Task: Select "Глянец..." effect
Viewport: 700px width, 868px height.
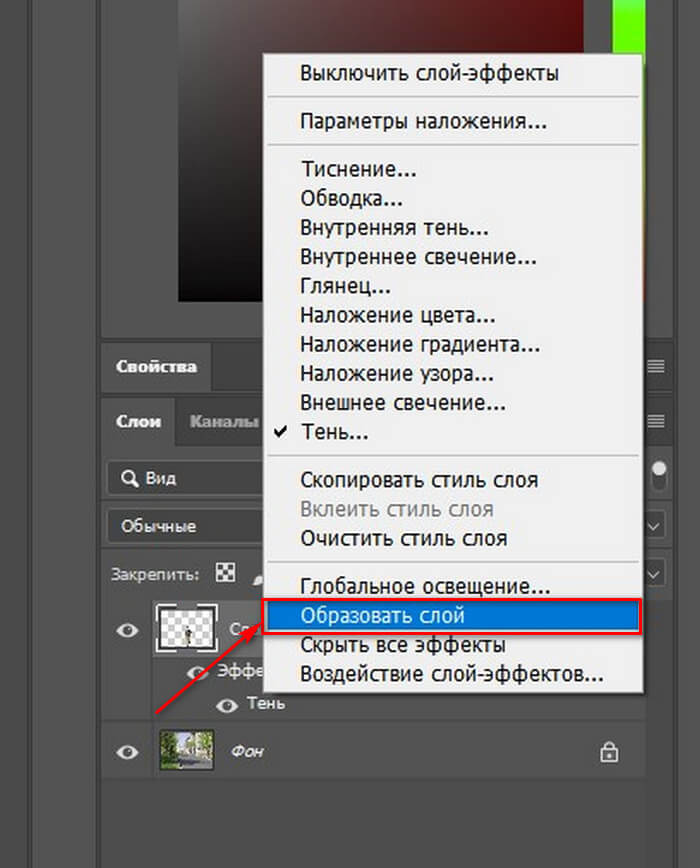Action: tap(345, 286)
